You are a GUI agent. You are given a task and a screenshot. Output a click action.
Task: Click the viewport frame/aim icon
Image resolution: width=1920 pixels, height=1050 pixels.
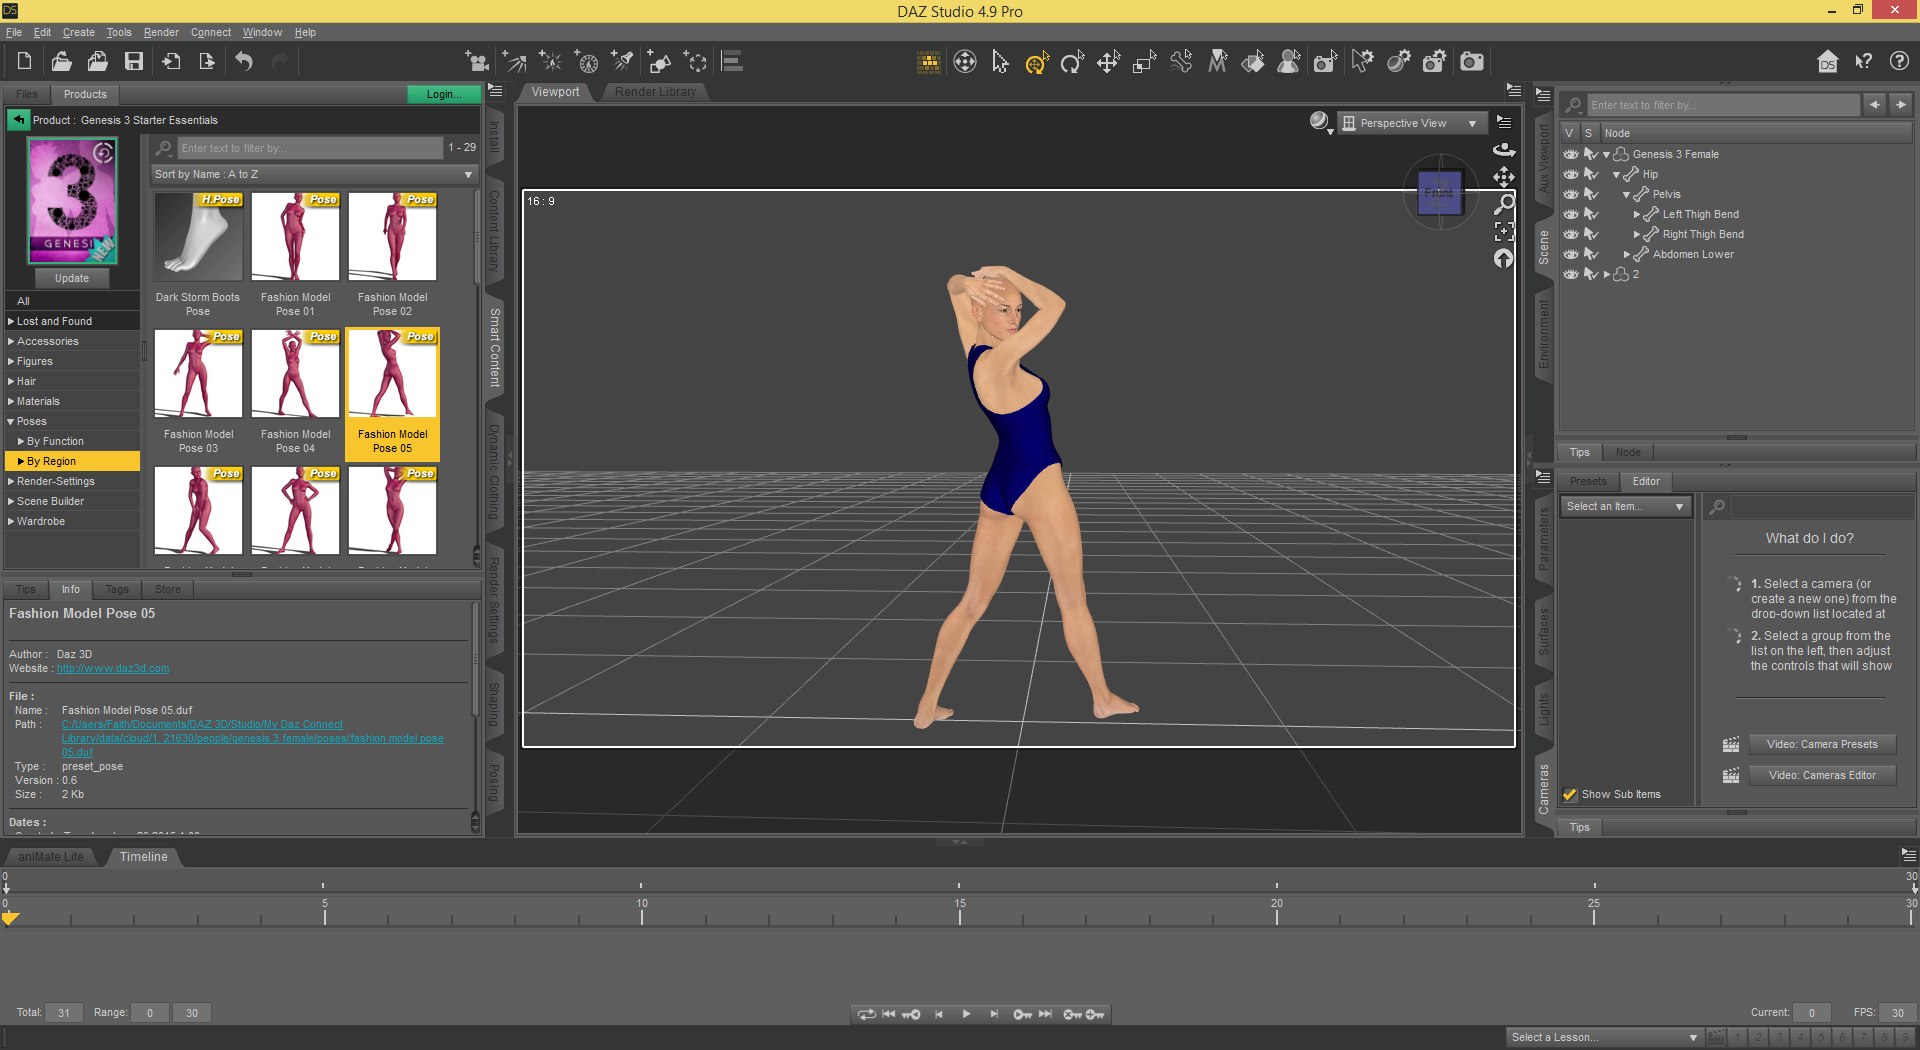pyautogui.click(x=1503, y=231)
